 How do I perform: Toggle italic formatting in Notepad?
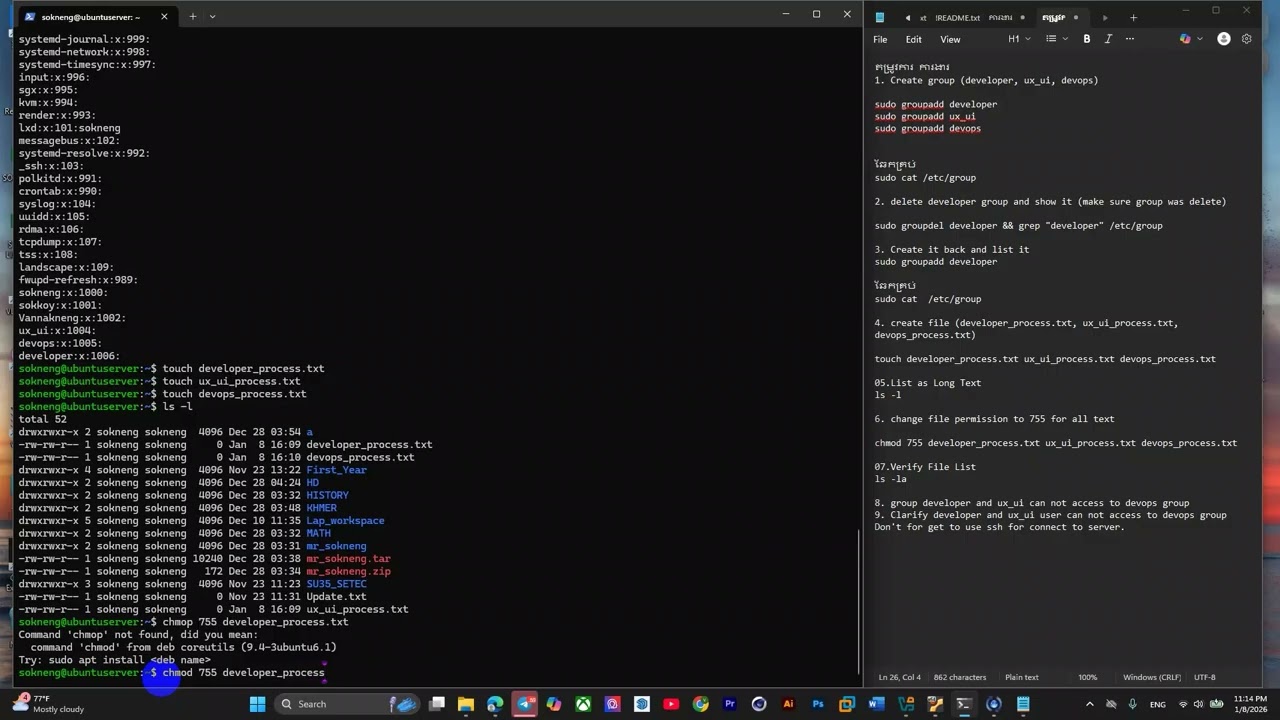1108,39
